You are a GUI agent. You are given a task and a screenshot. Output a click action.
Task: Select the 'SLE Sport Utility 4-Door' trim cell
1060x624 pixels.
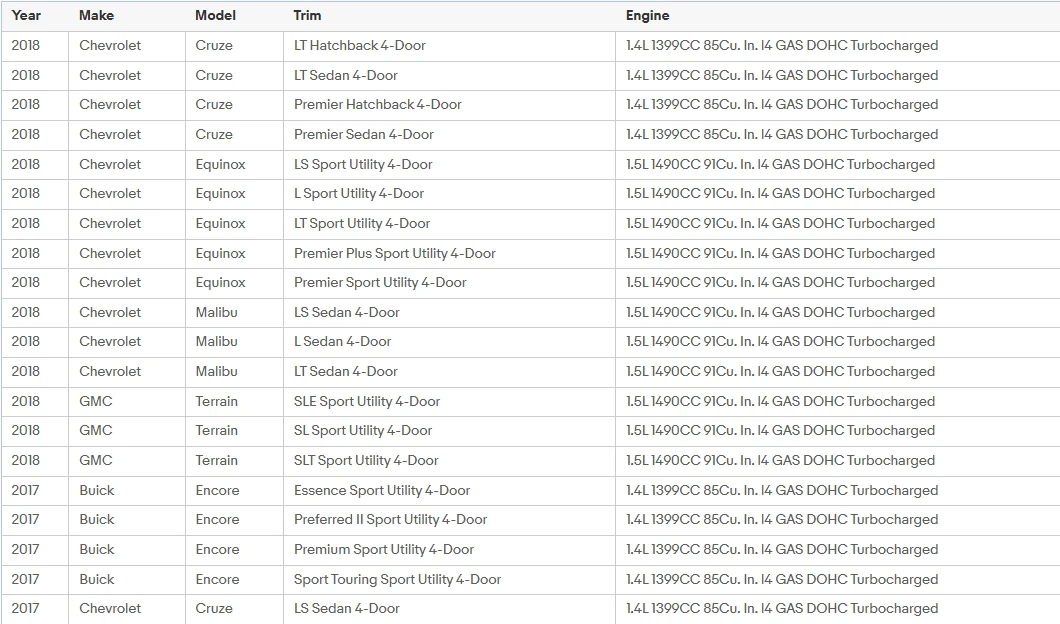coord(367,402)
